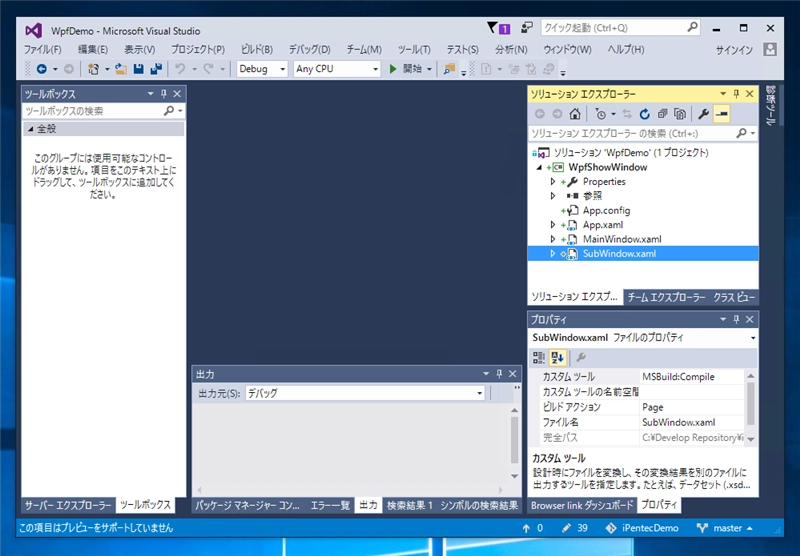This screenshot has height=556, width=800.
Task: Click the account avatar icon next to サインイン
Action: coord(770,49)
